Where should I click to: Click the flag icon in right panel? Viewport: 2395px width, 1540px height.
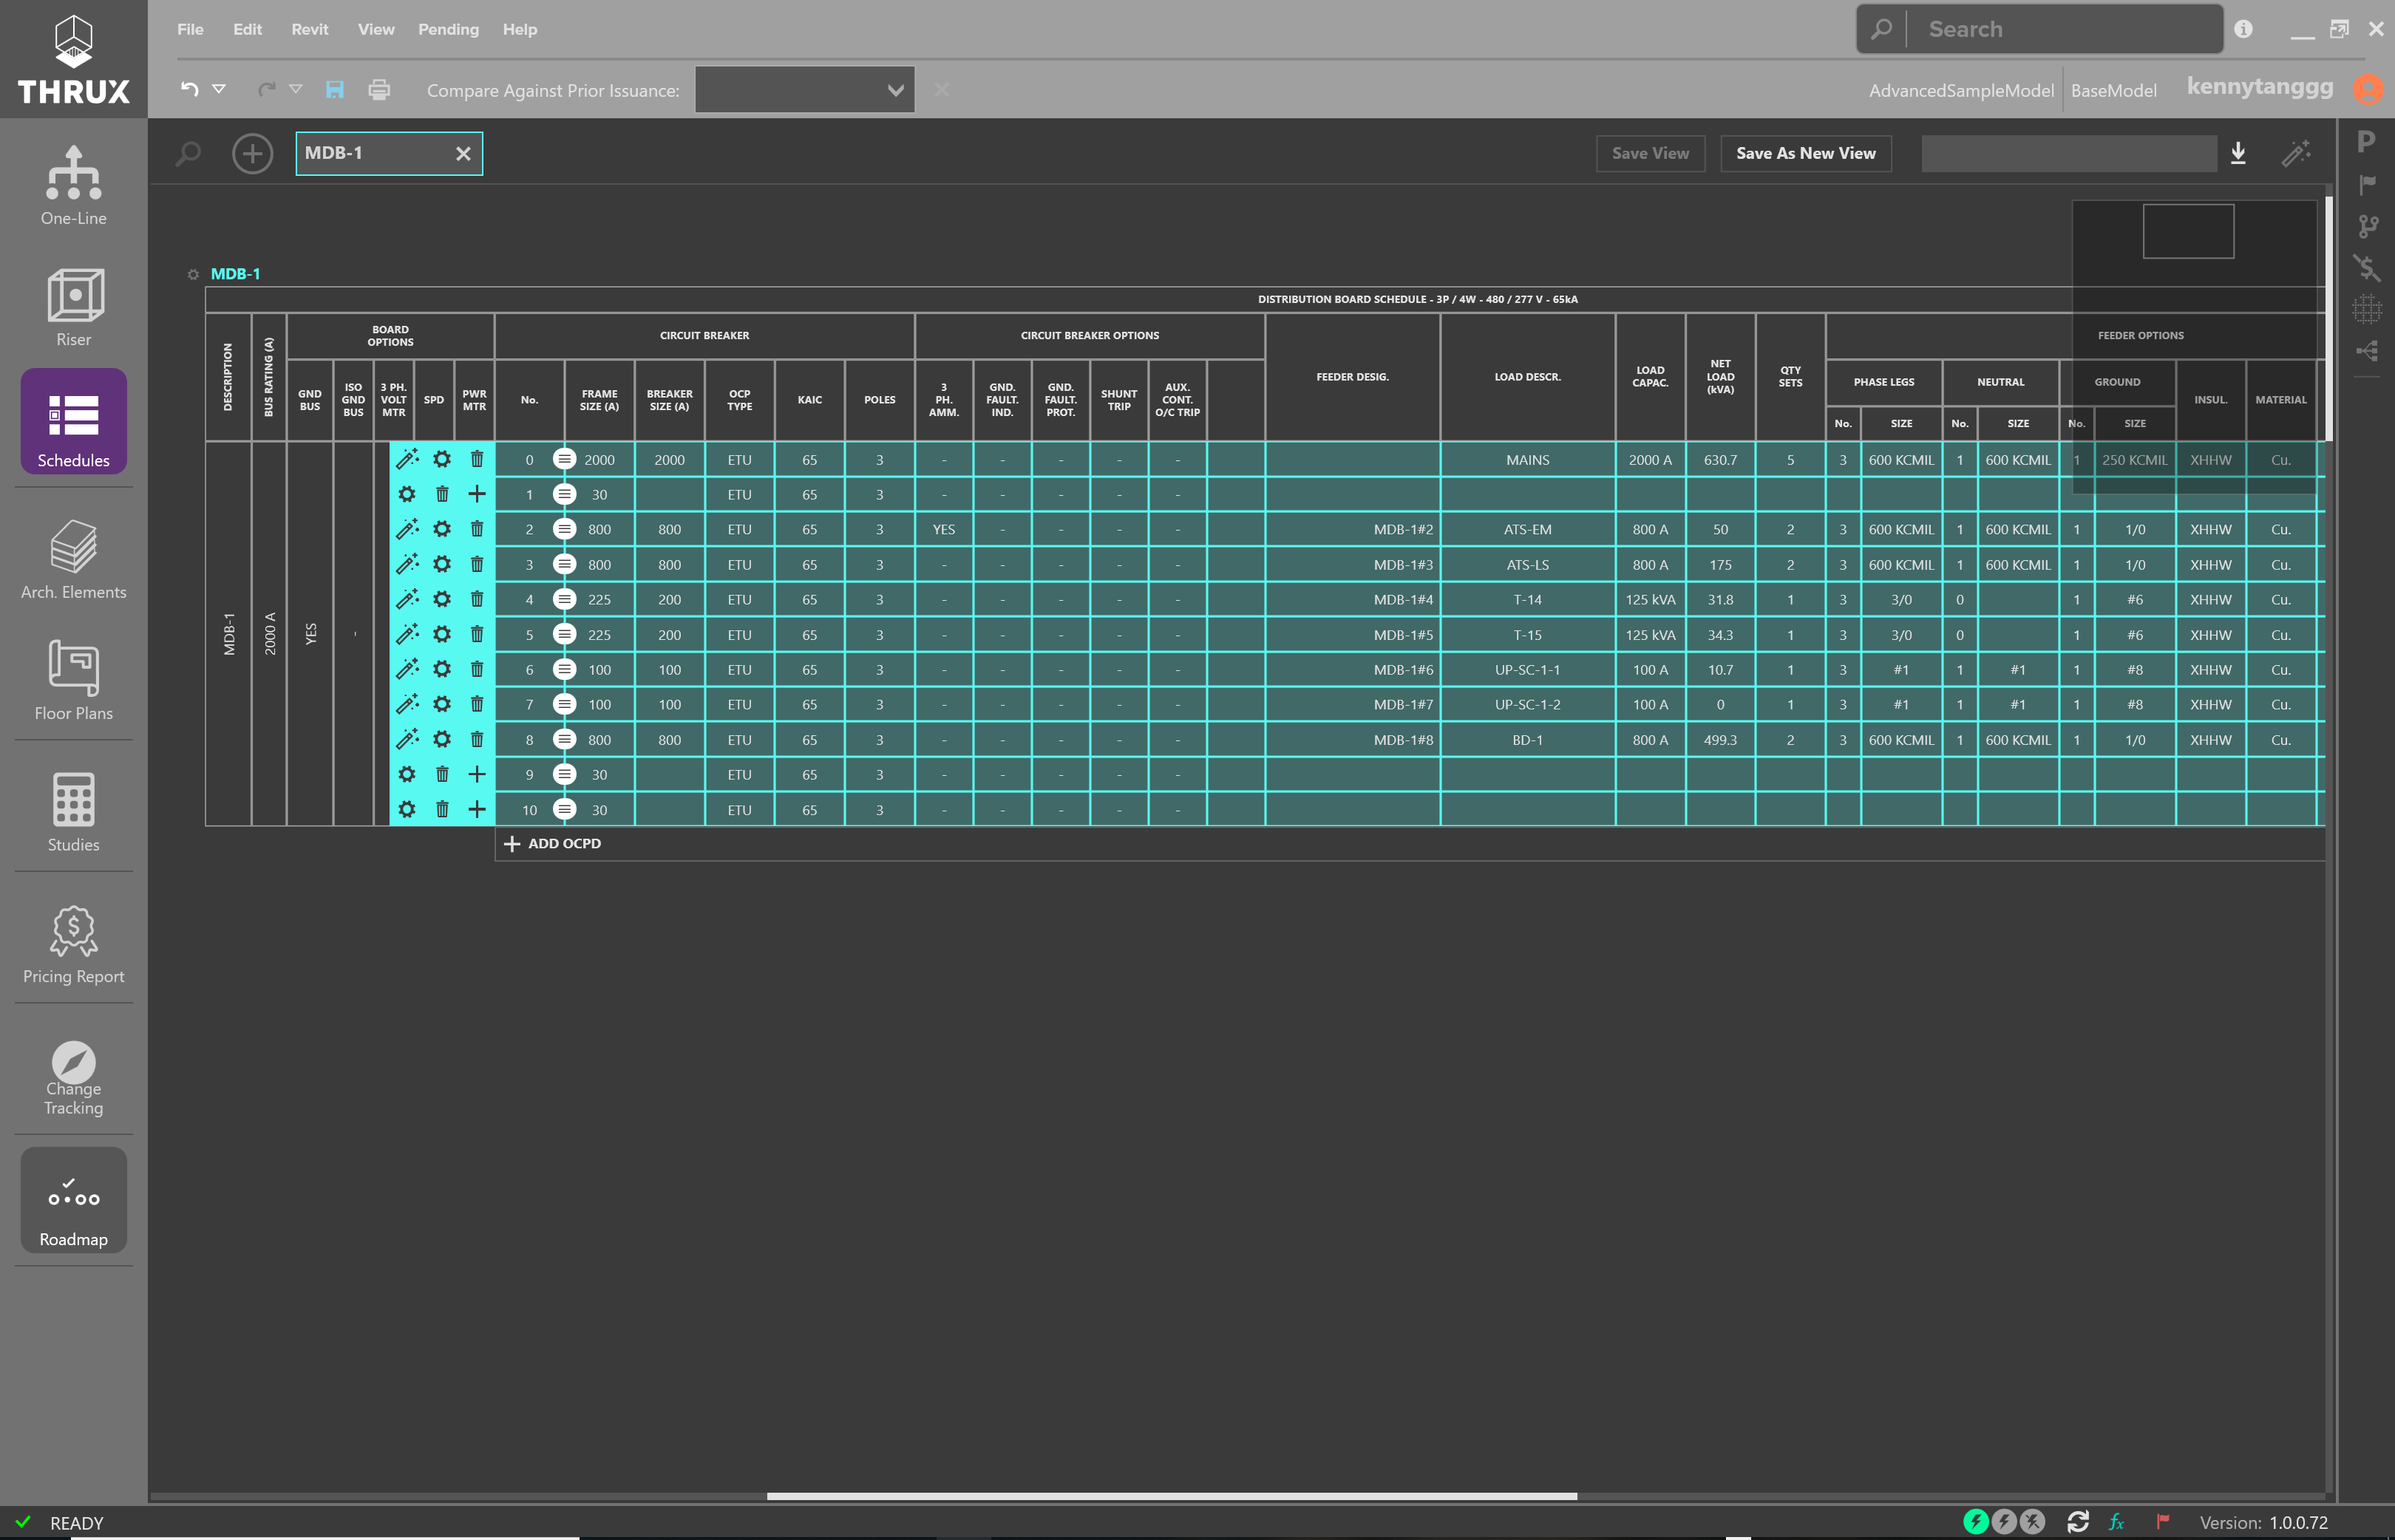(2366, 184)
